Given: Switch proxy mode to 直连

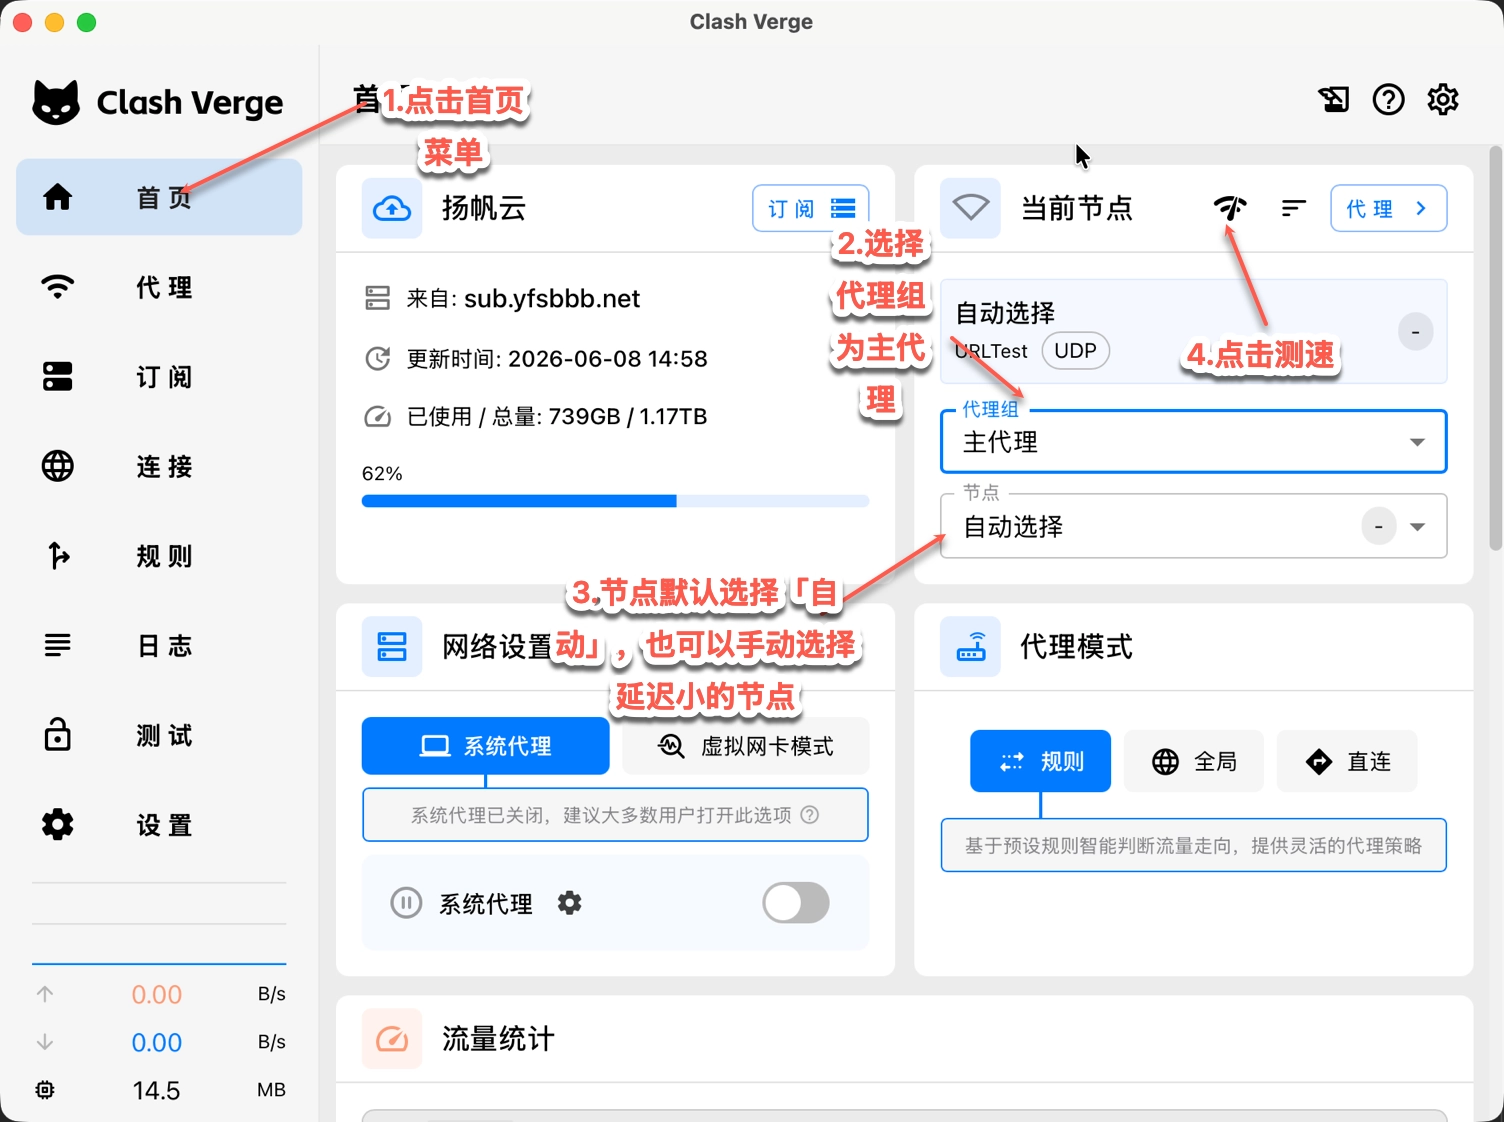Looking at the screenshot, I should tap(1347, 761).
